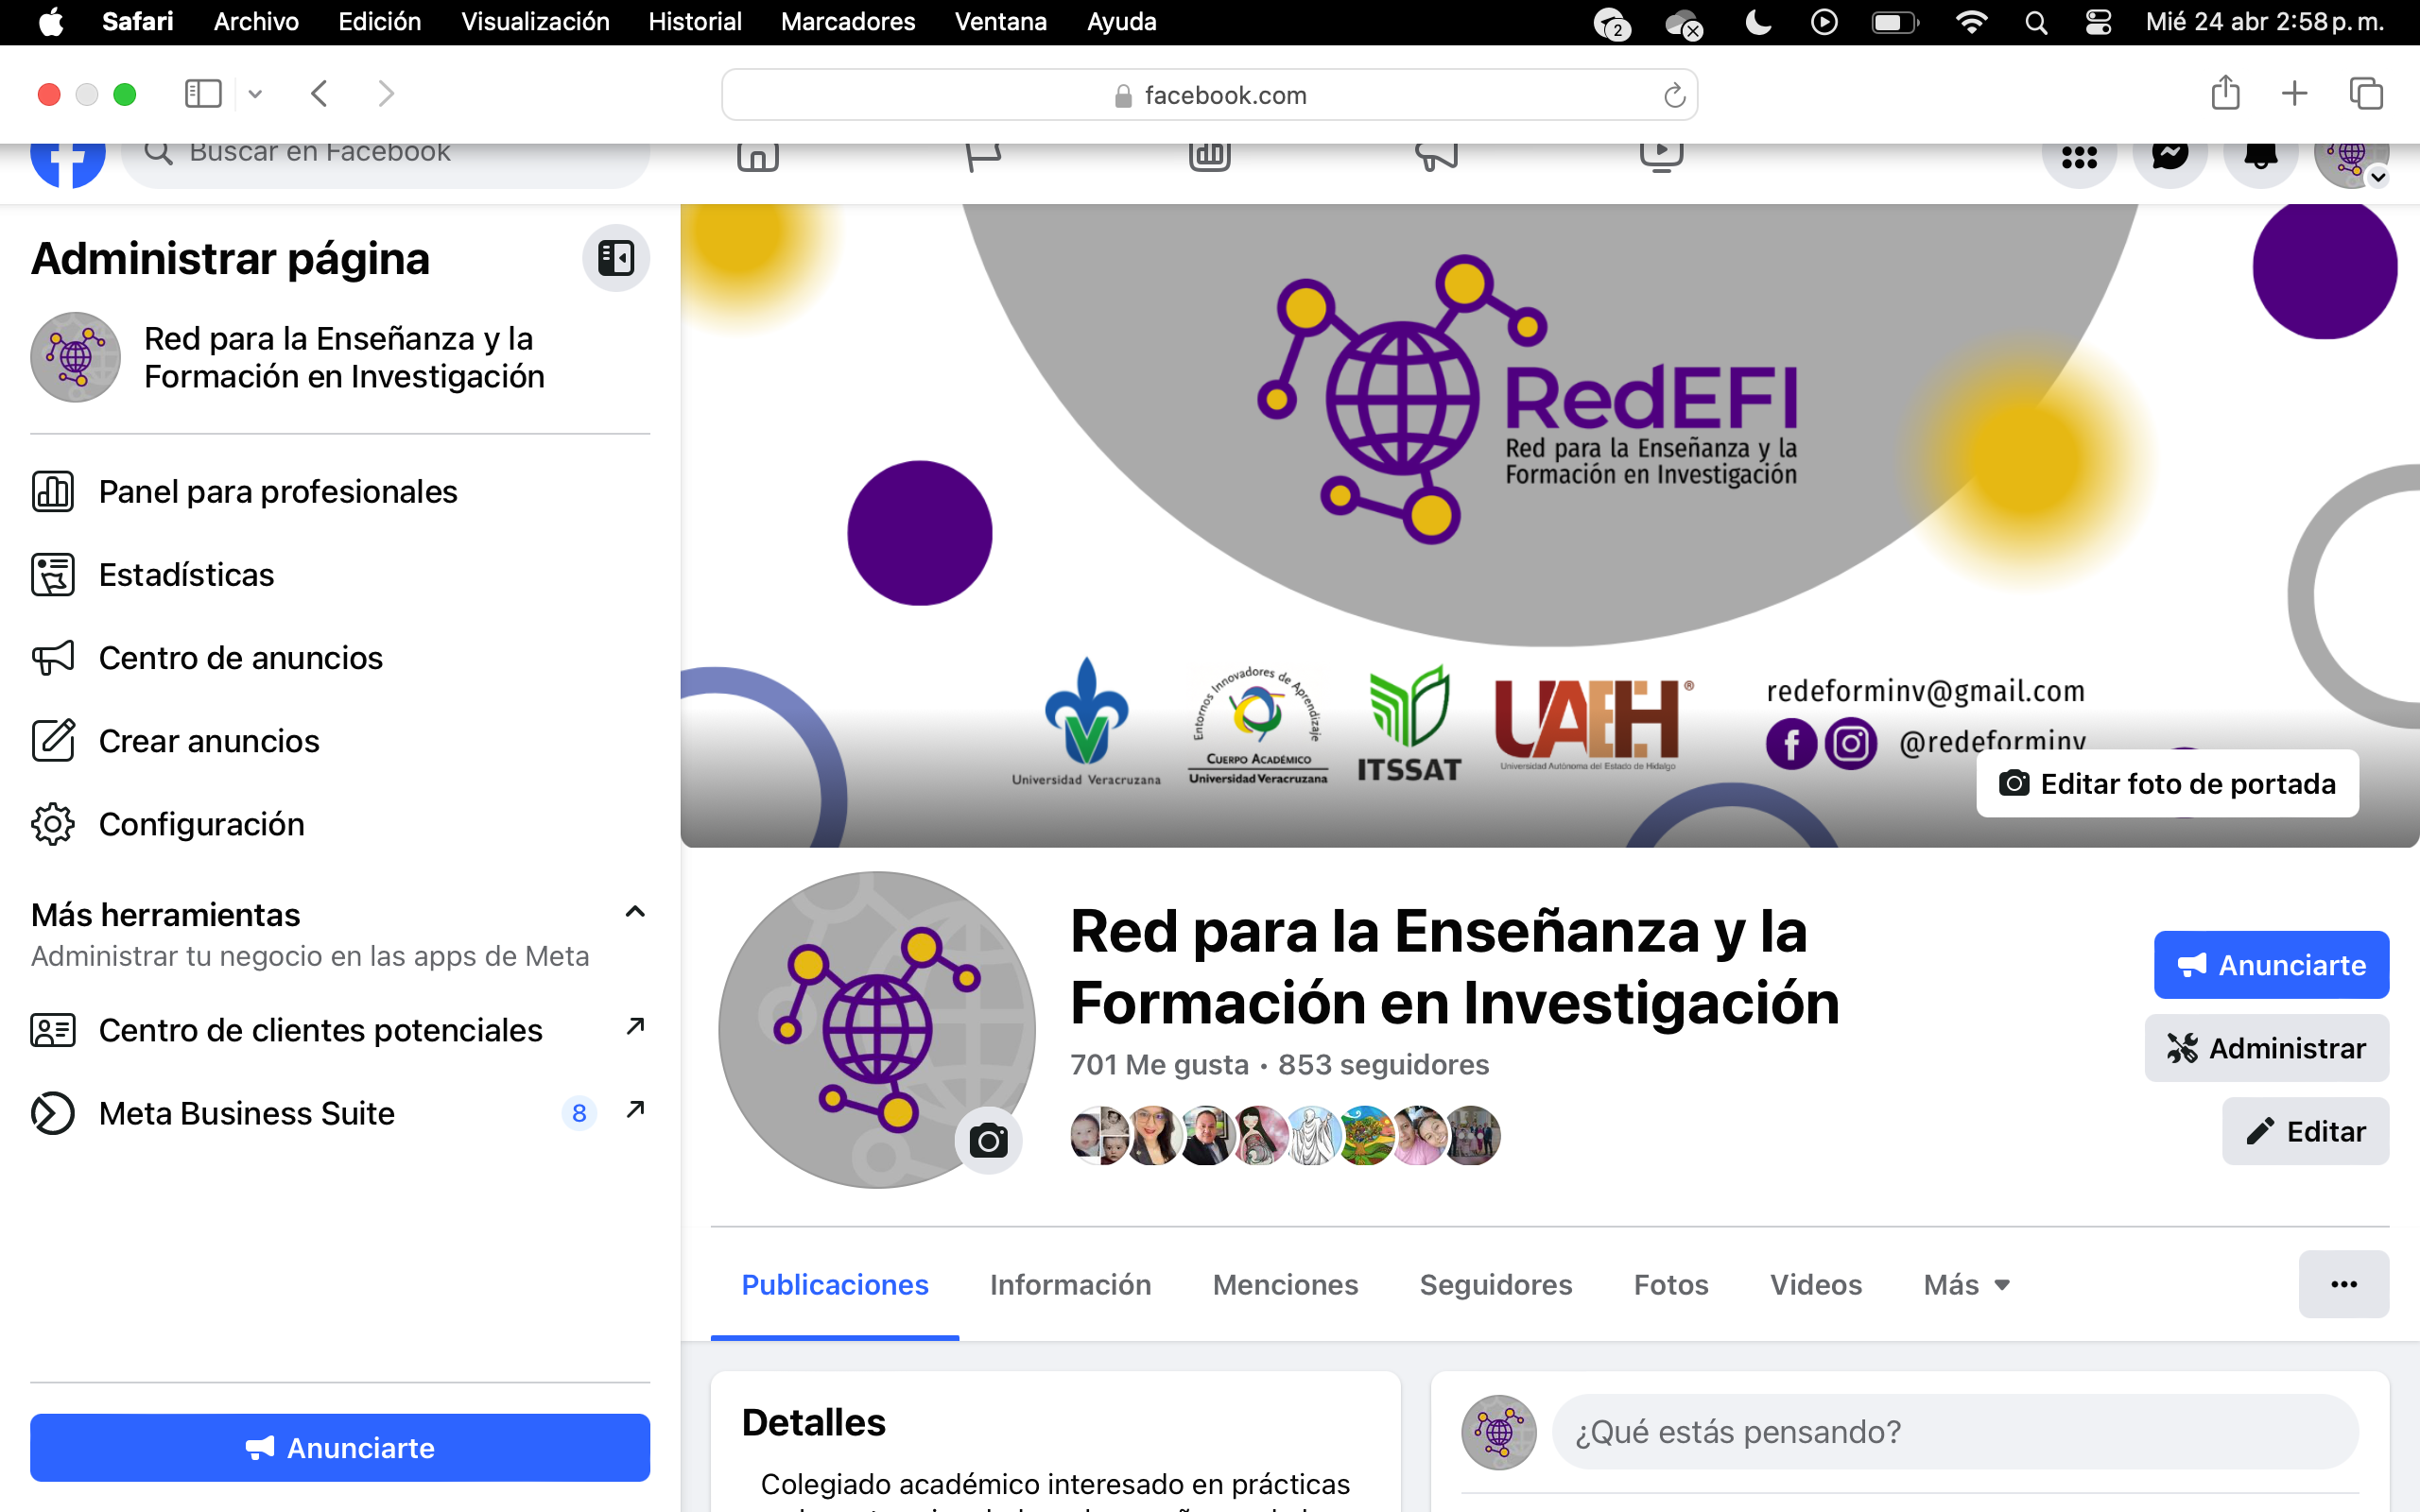Image resolution: width=2420 pixels, height=1512 pixels.
Task: Toggle Focus moon icon in menu bar
Action: [x=1758, y=22]
